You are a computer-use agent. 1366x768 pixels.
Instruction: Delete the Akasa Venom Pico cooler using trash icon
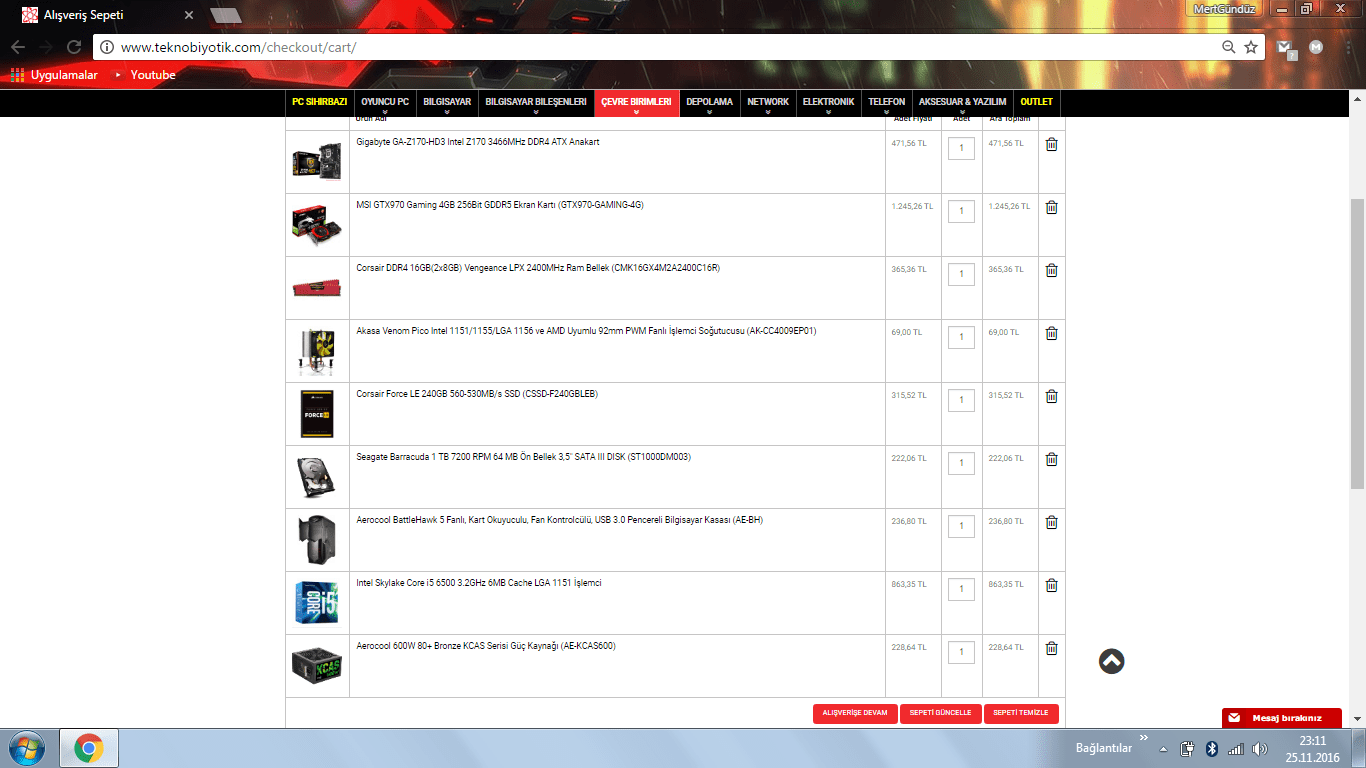(1051, 333)
